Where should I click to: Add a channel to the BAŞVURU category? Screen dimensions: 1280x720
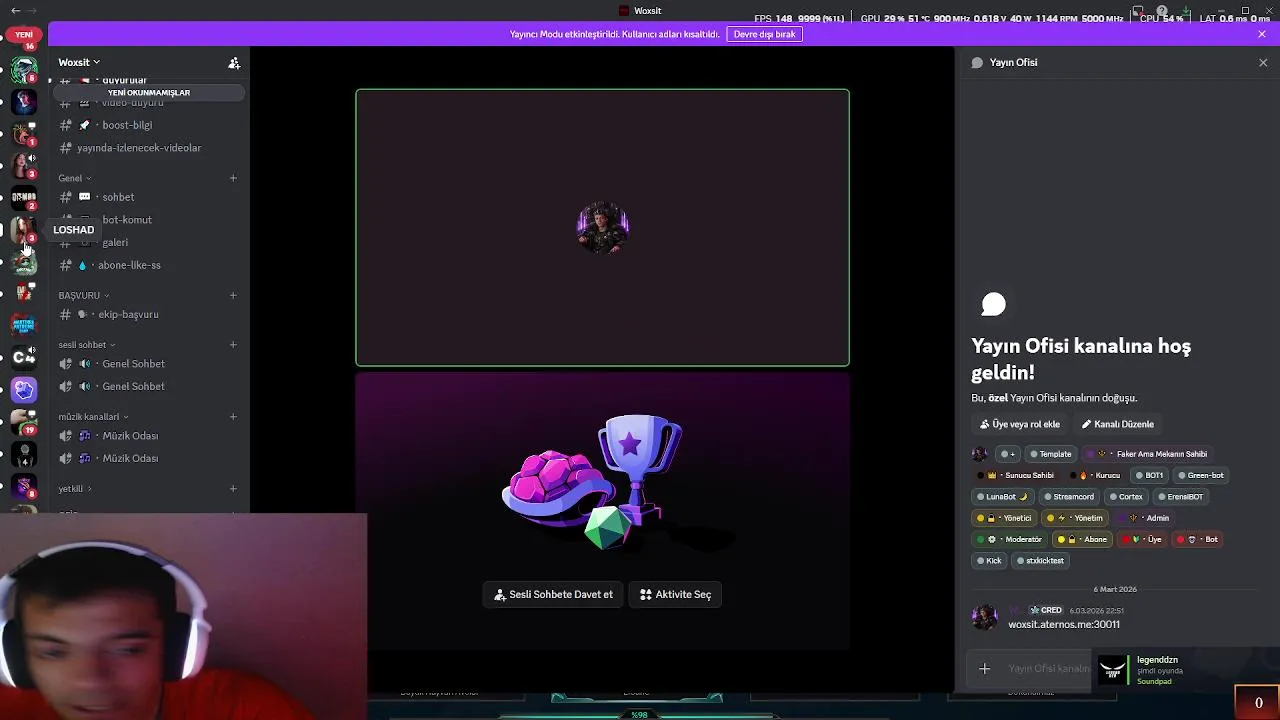(233, 295)
